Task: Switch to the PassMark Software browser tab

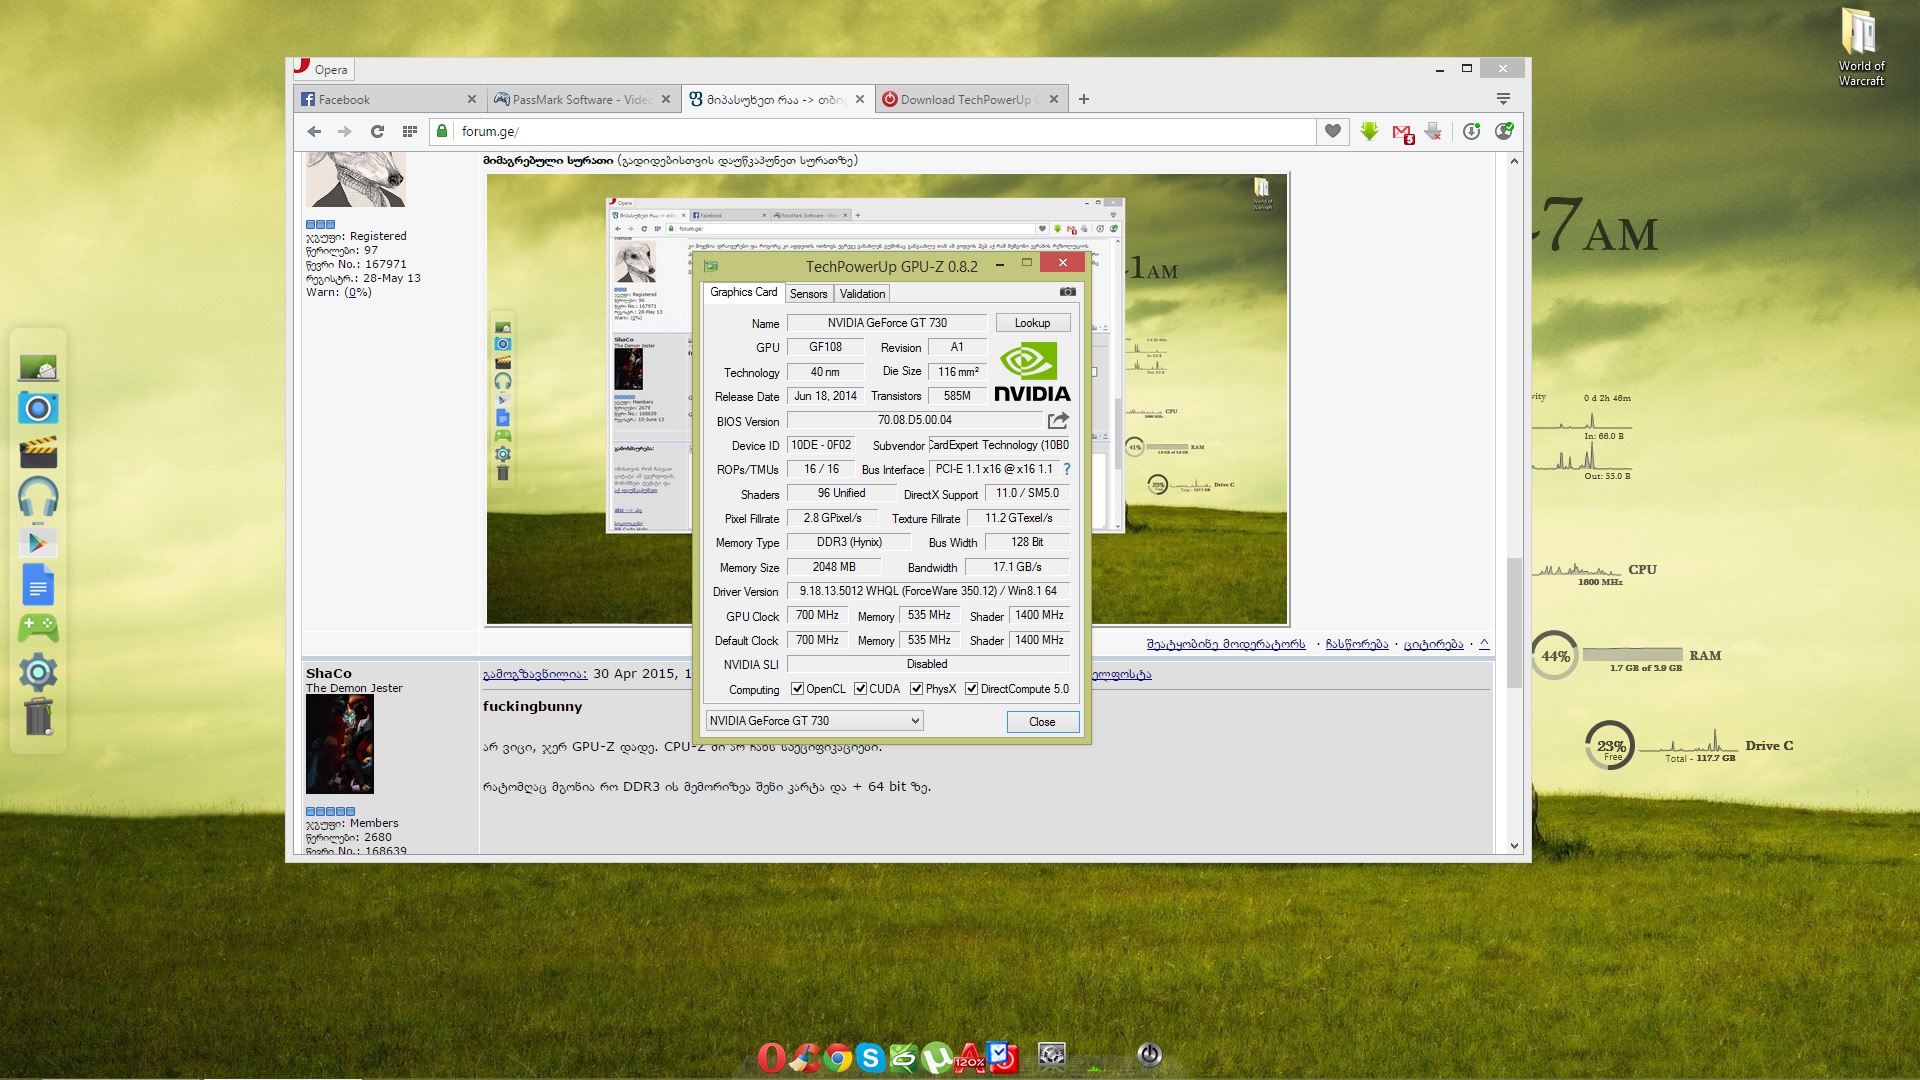Action: click(580, 99)
